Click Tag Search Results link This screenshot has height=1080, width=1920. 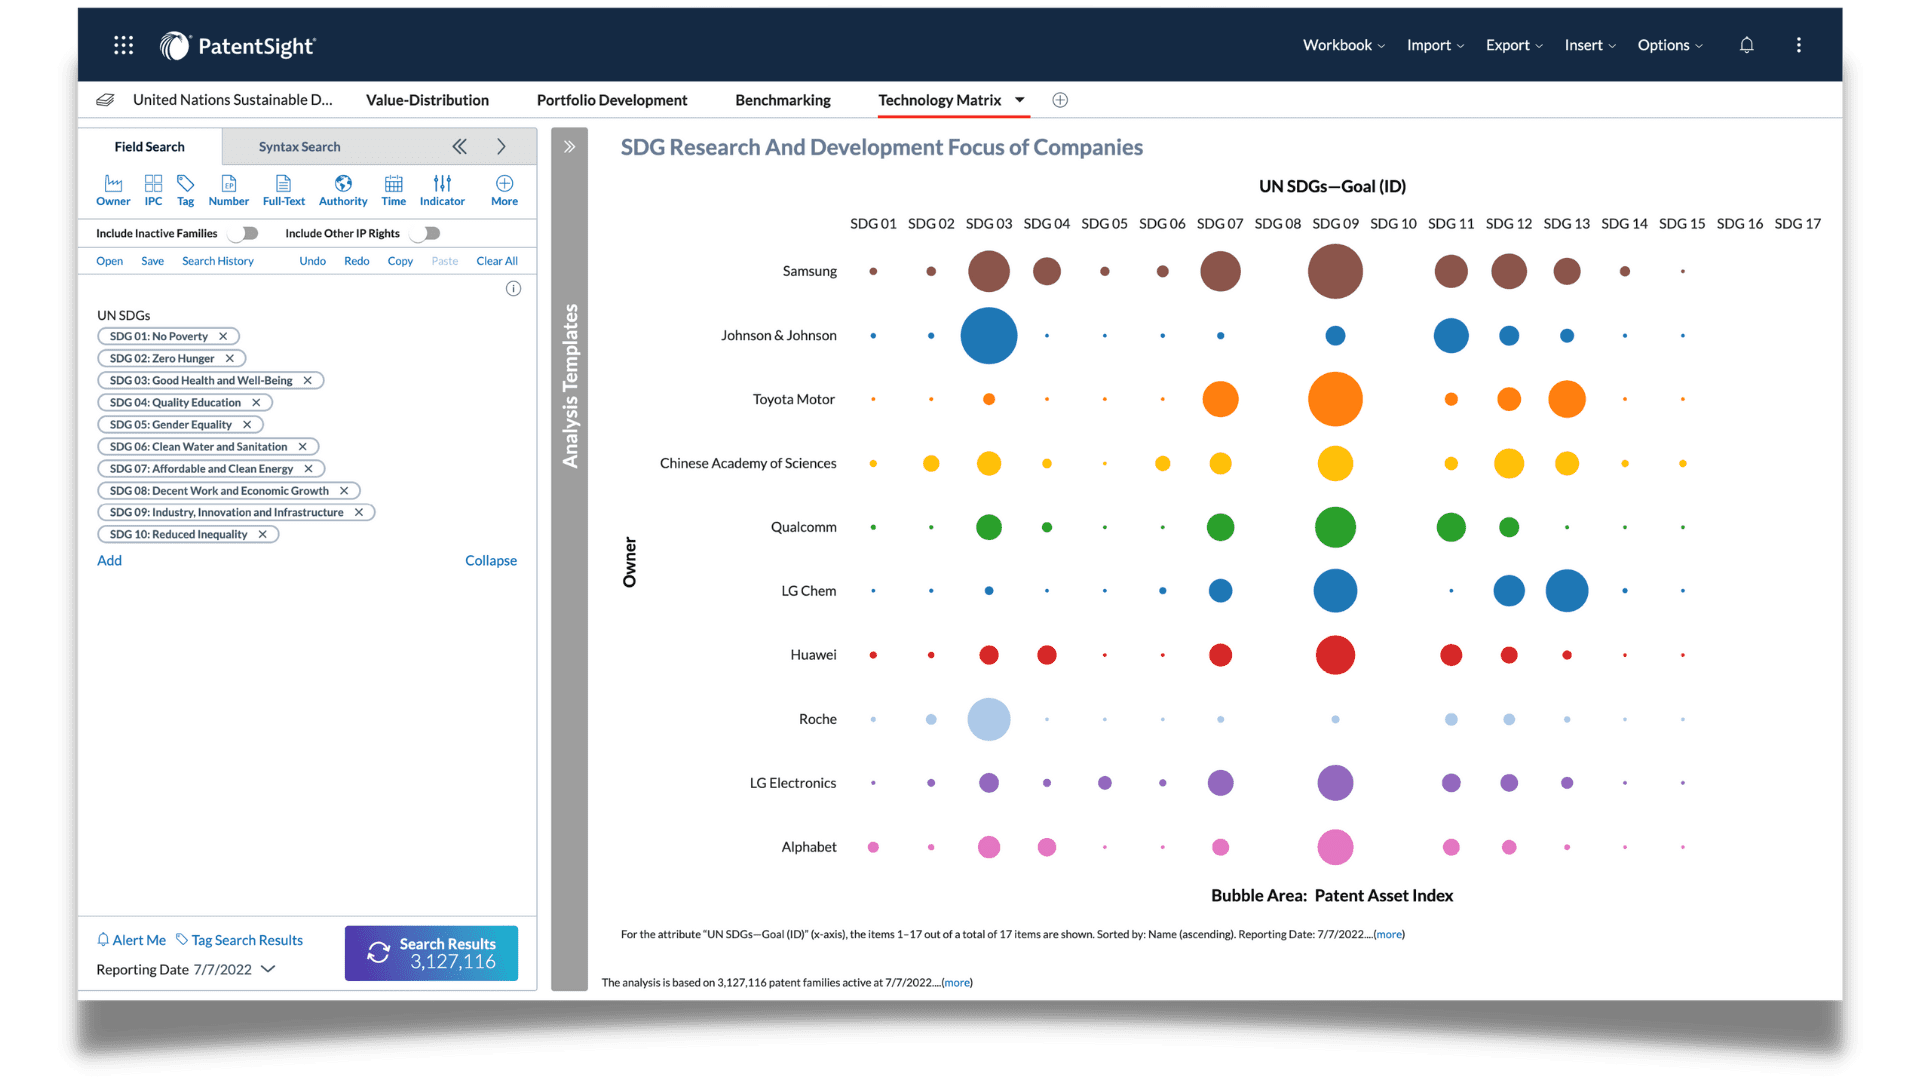(x=240, y=940)
